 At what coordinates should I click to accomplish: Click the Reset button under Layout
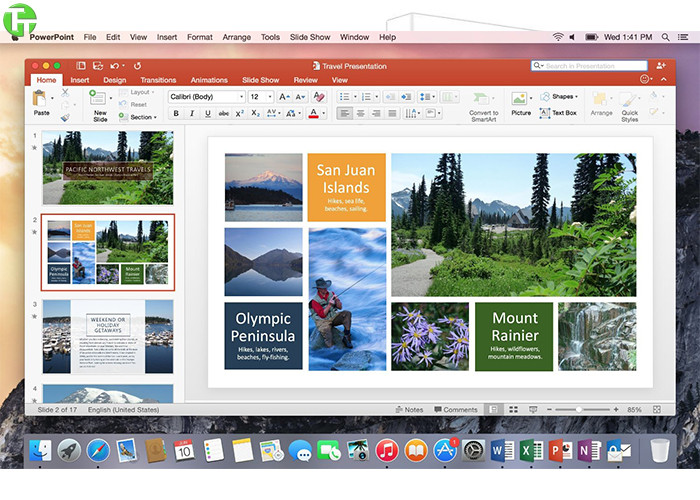137,104
